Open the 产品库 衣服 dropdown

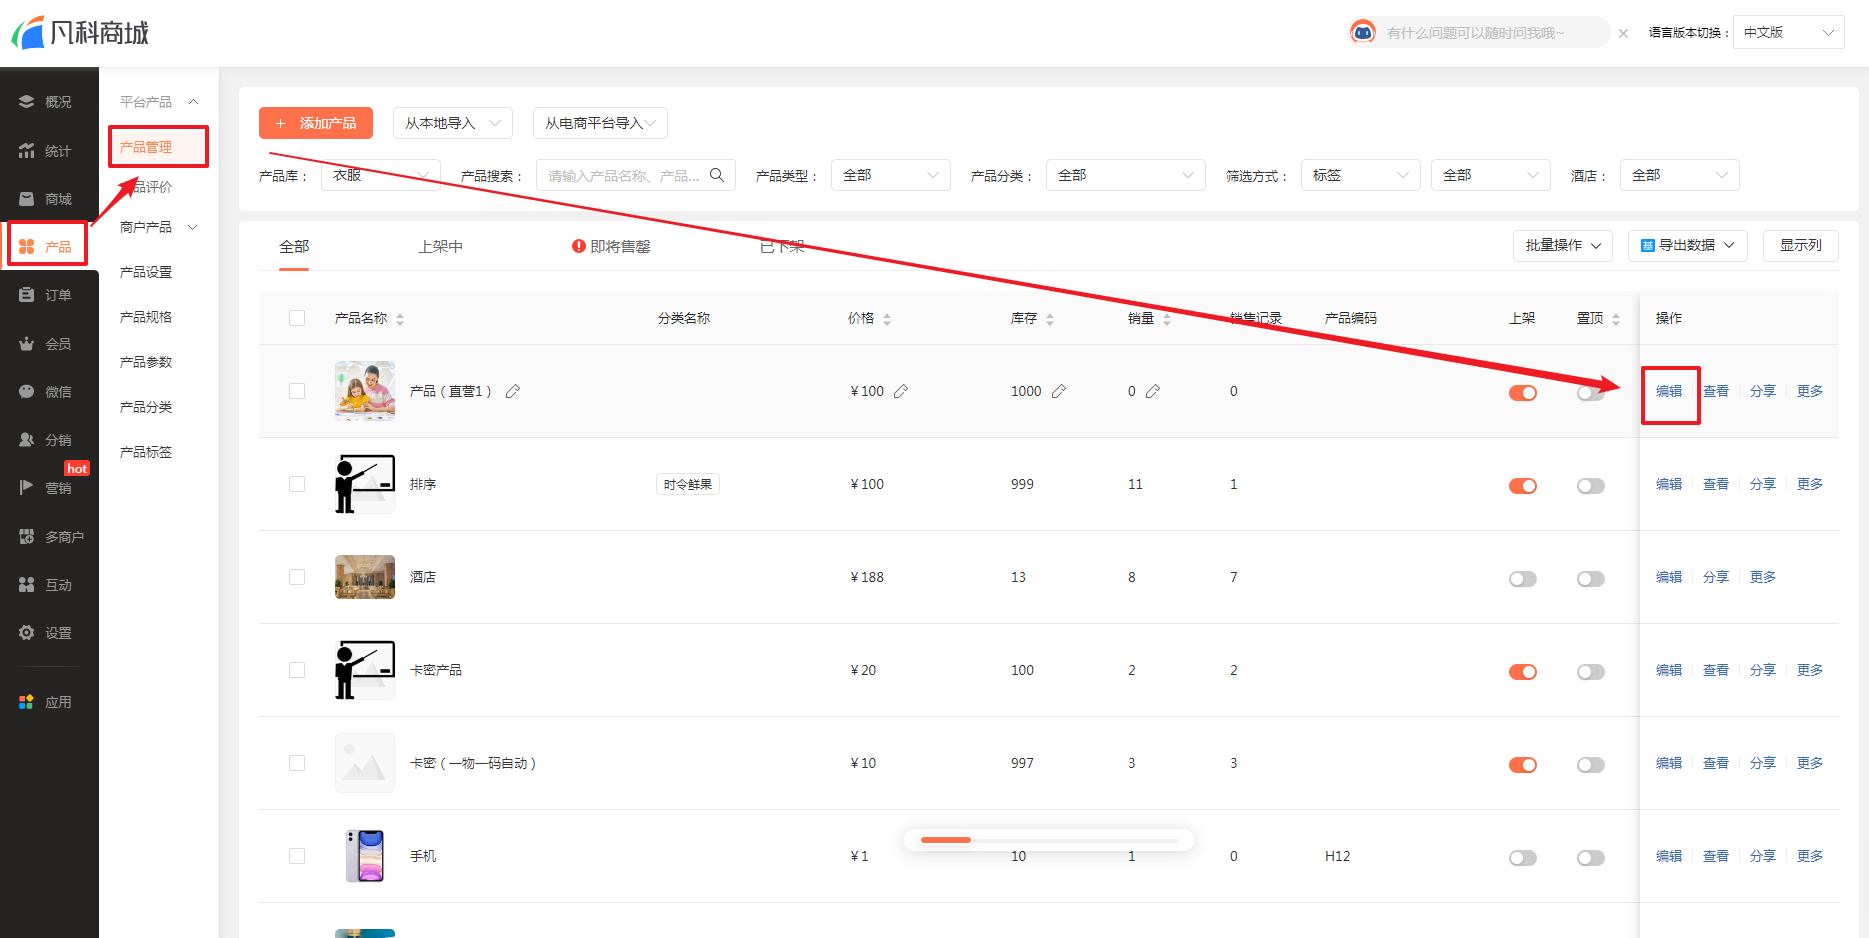point(381,175)
